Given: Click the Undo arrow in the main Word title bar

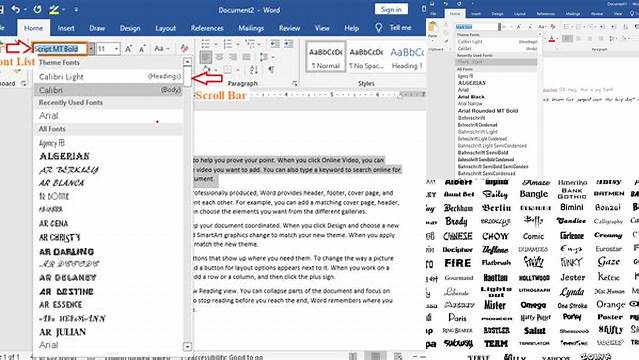Looking at the screenshot, I should tap(15, 9).
